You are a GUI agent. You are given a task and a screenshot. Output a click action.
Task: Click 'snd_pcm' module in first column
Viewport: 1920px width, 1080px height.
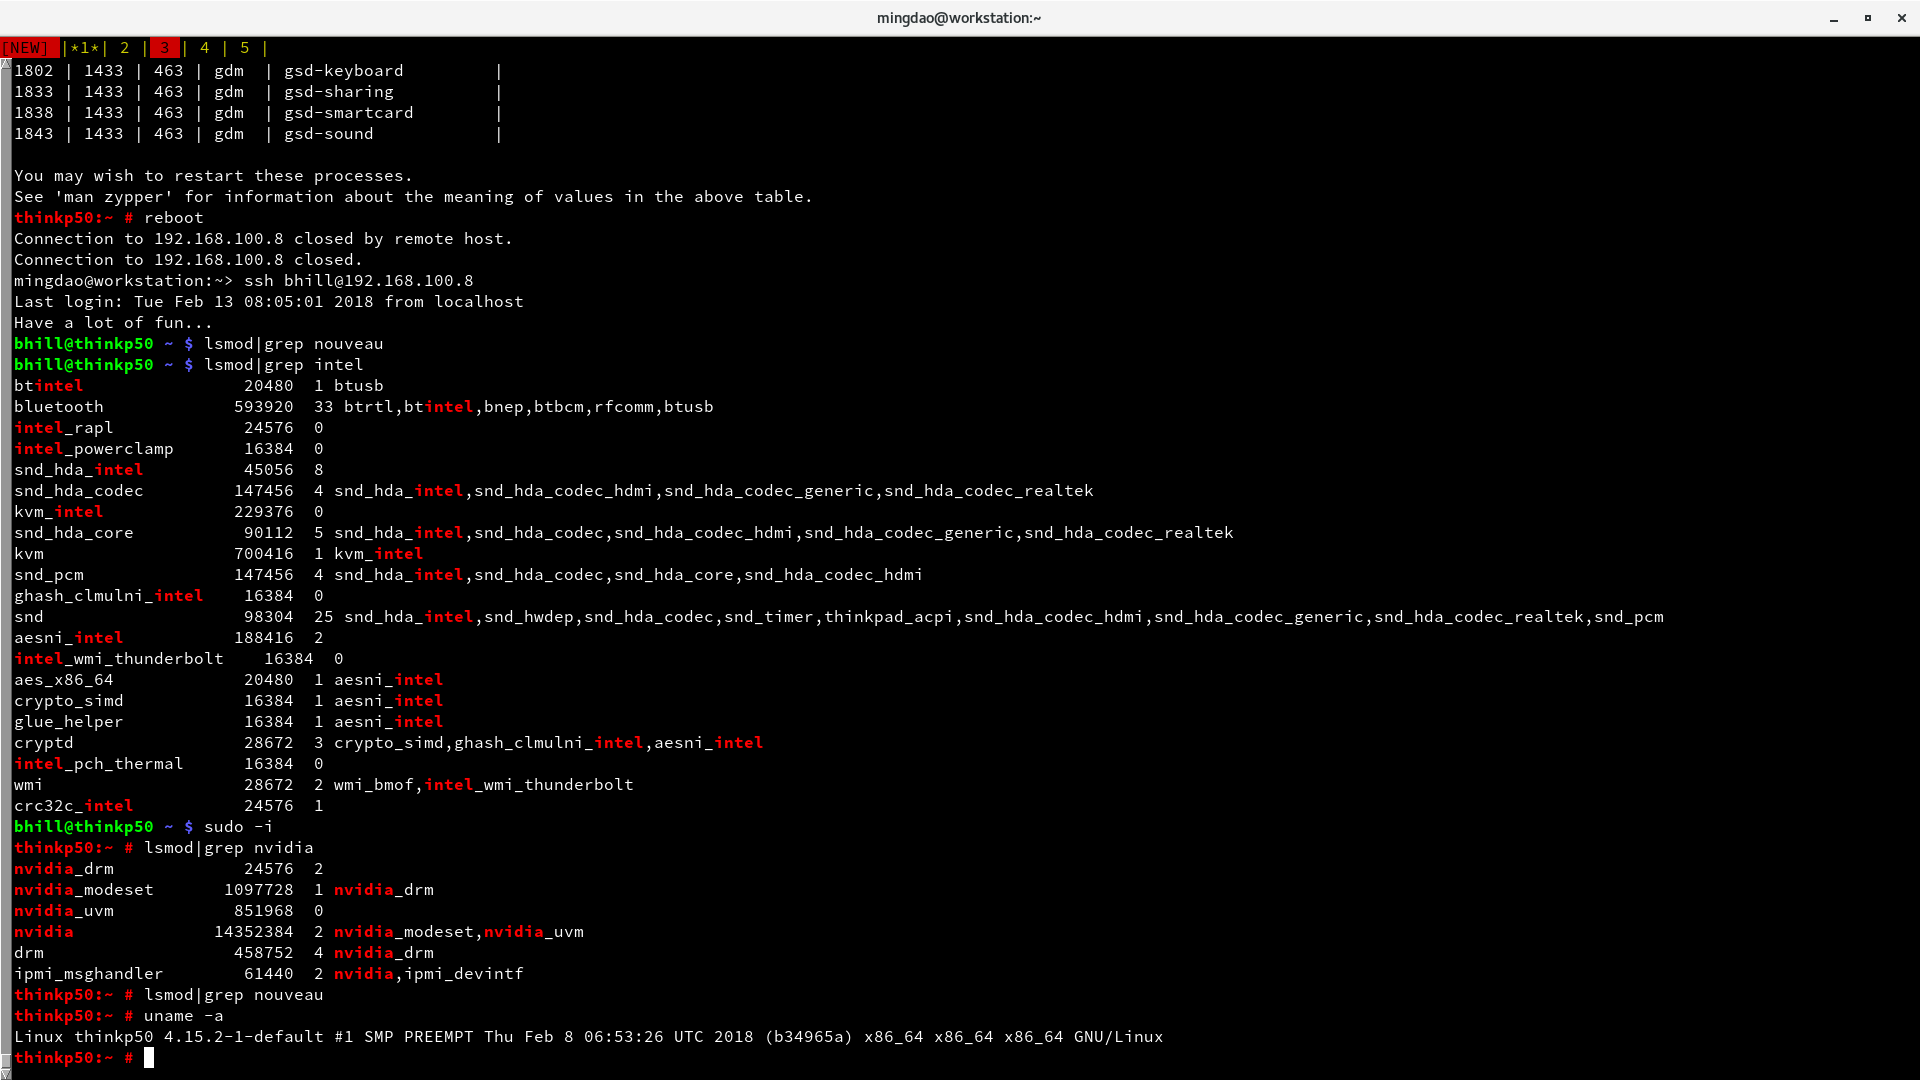coord(49,575)
